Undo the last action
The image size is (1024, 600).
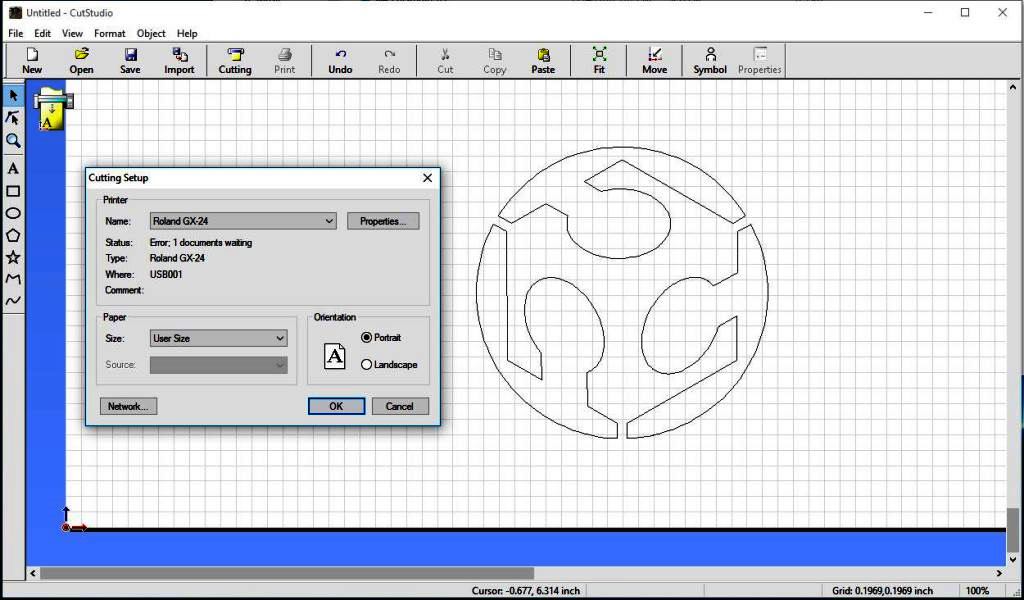(x=340, y=61)
